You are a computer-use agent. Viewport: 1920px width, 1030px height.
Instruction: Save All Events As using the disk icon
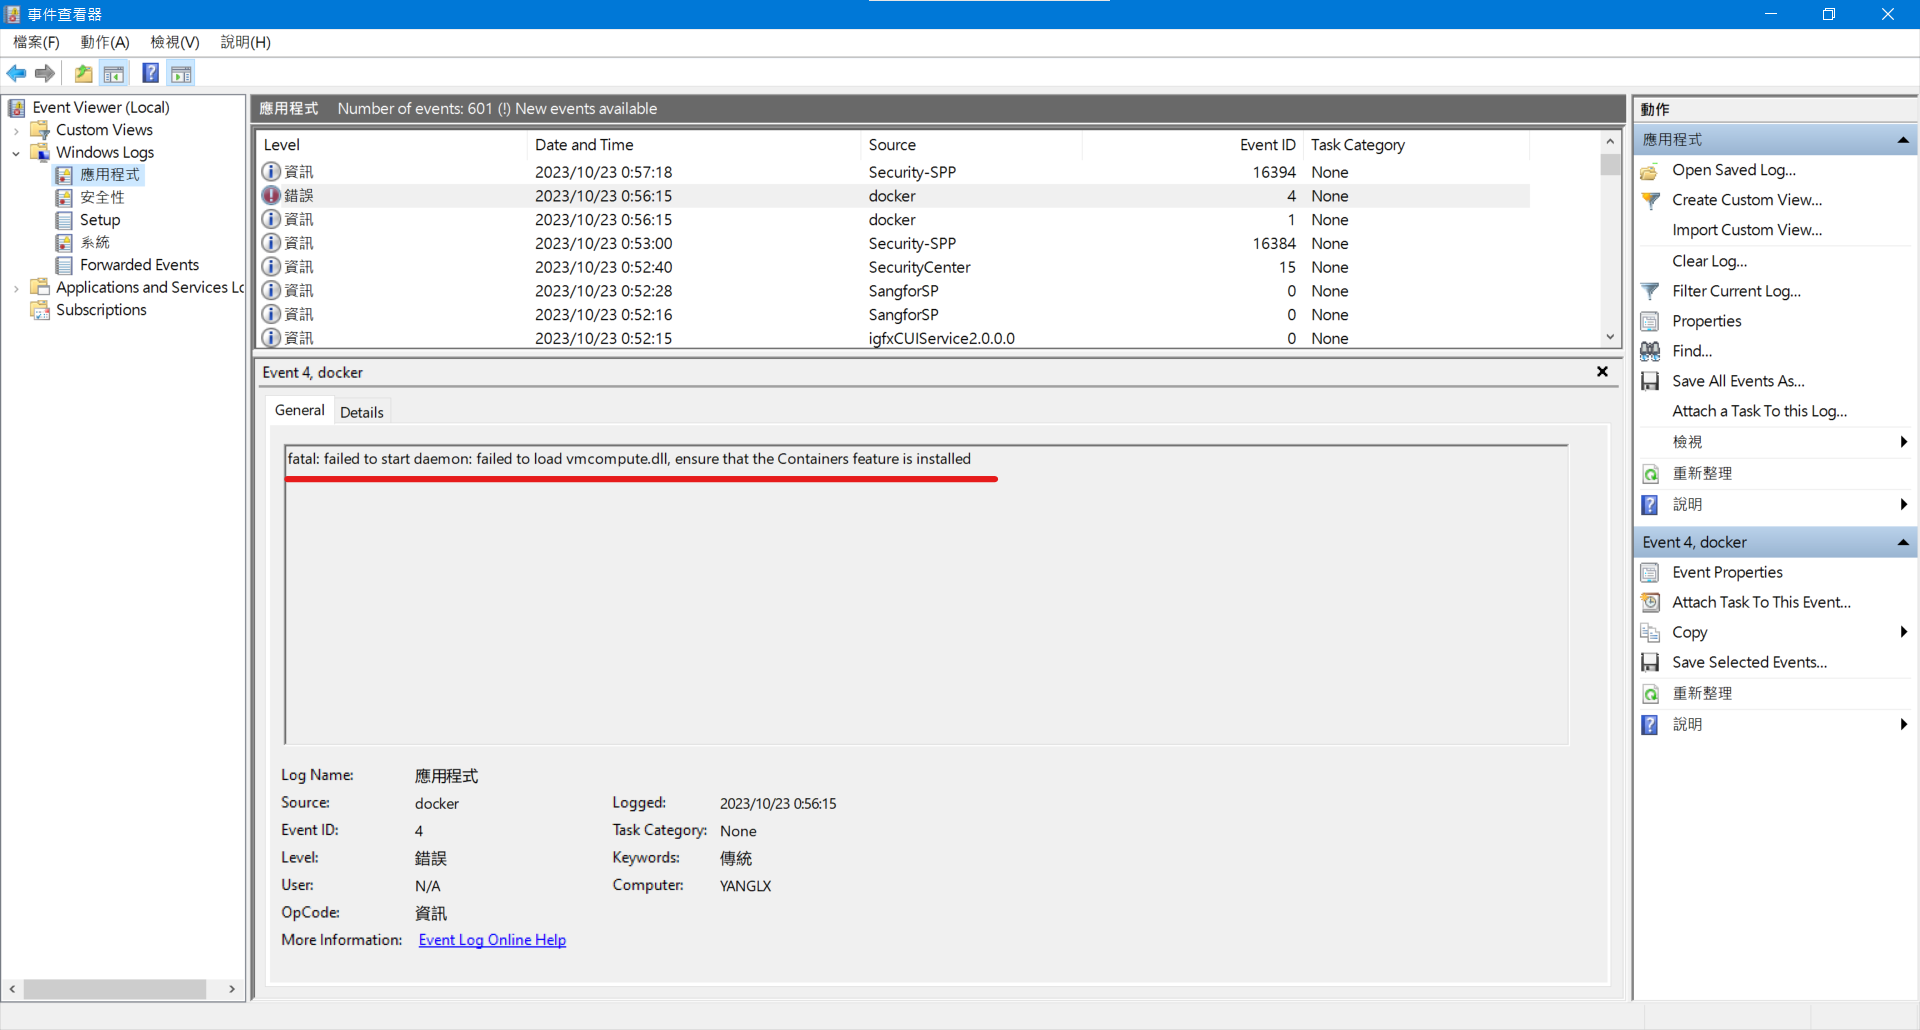click(x=1650, y=381)
